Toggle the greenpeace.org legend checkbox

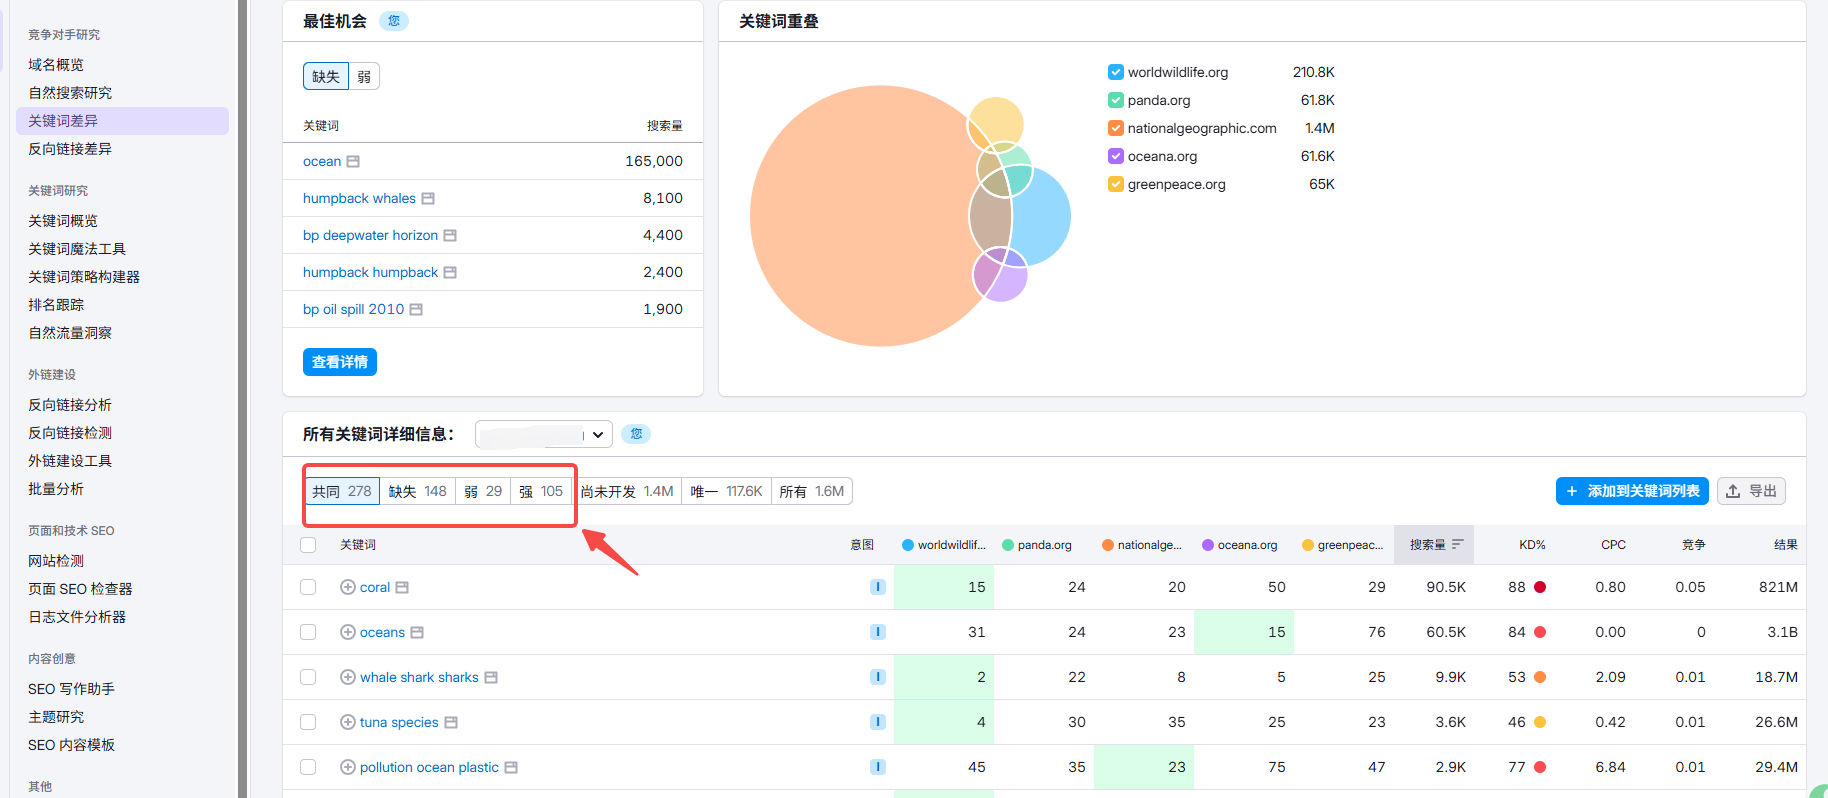(x=1115, y=184)
